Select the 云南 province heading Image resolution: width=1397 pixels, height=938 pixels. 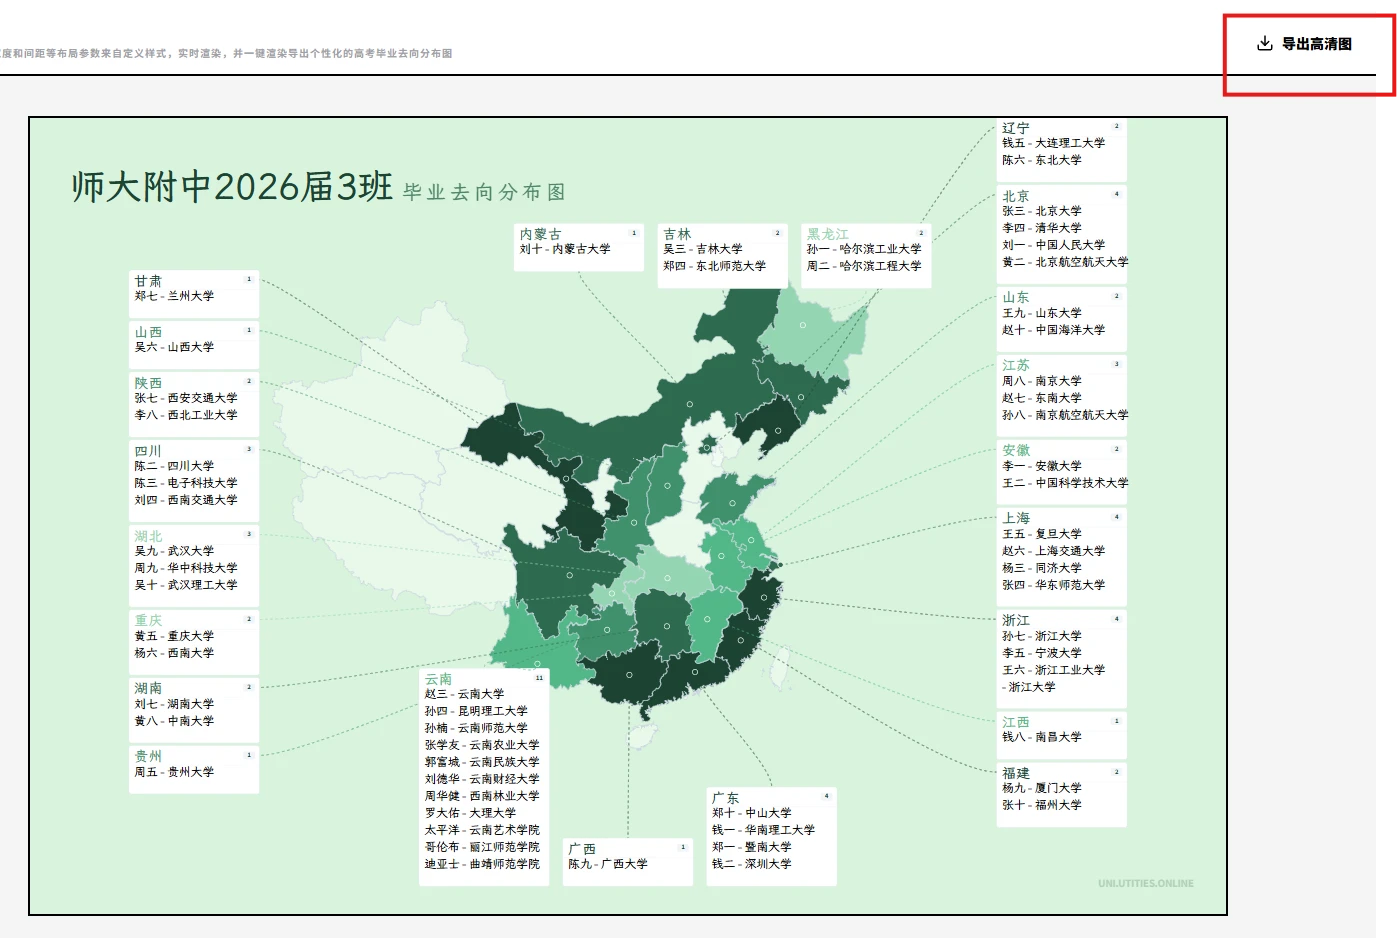point(438,679)
